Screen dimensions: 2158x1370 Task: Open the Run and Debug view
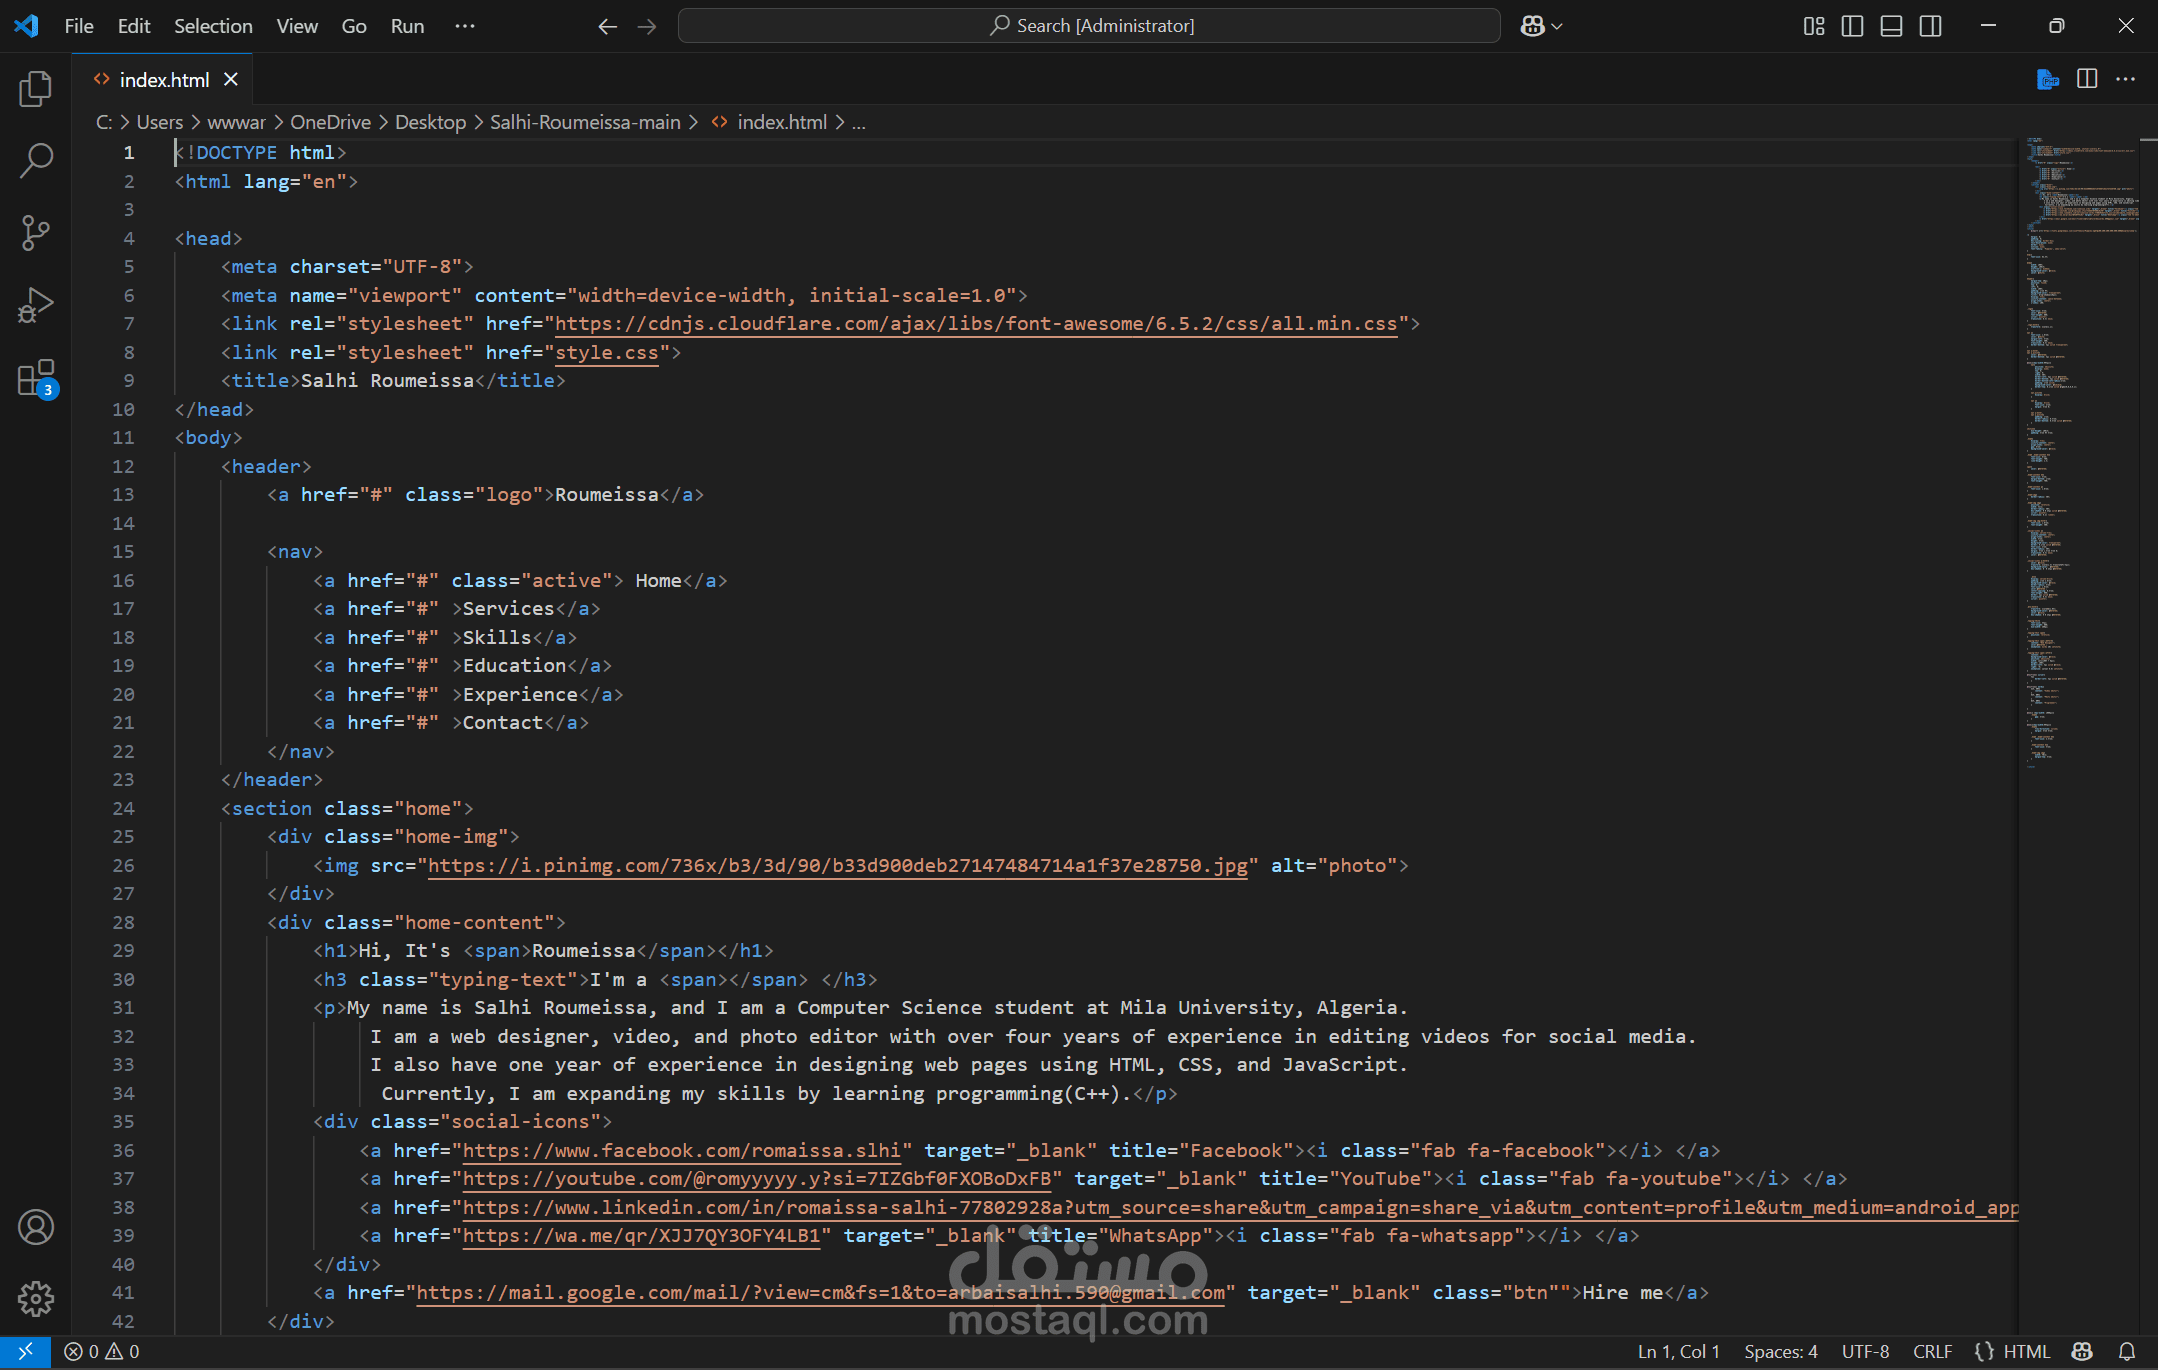click(36, 304)
